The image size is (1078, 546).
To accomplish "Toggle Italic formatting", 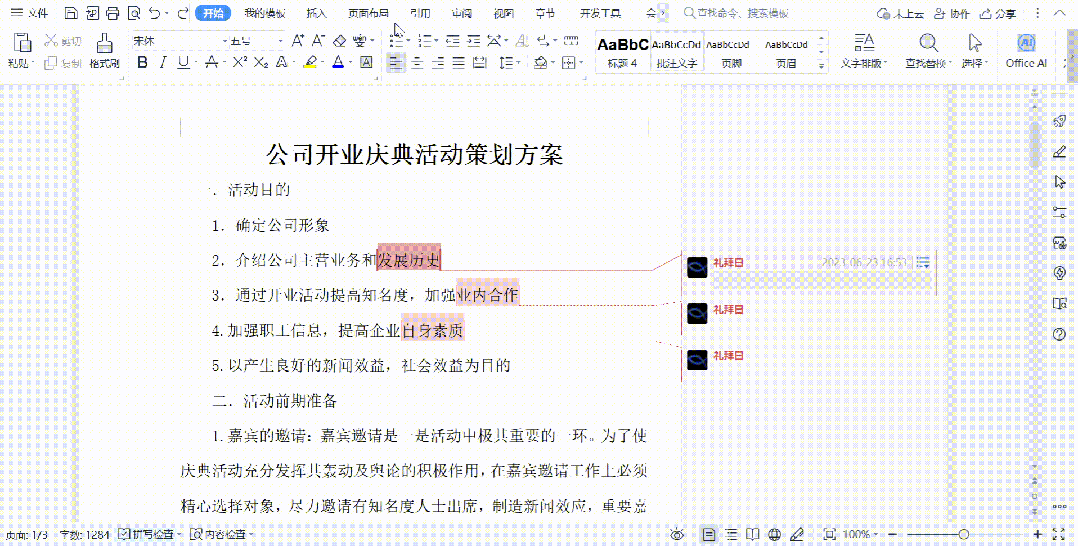I will coord(163,63).
